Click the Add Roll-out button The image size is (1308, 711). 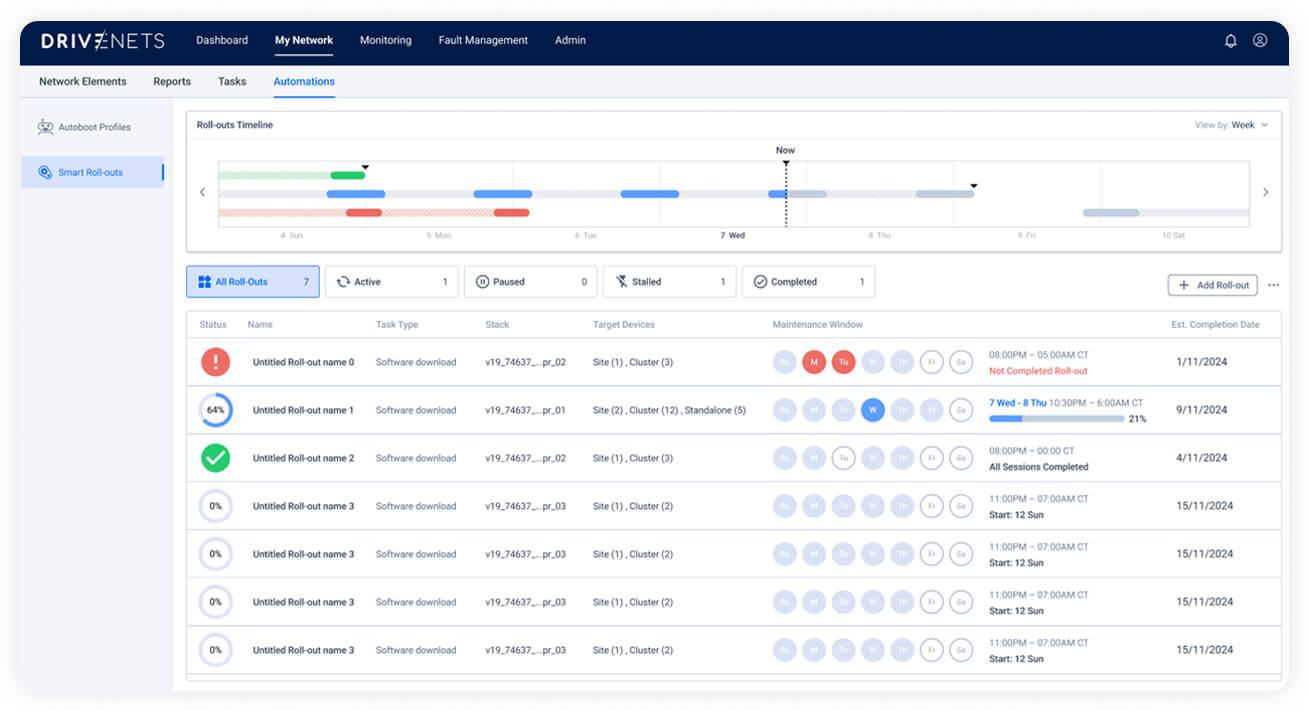click(1212, 285)
